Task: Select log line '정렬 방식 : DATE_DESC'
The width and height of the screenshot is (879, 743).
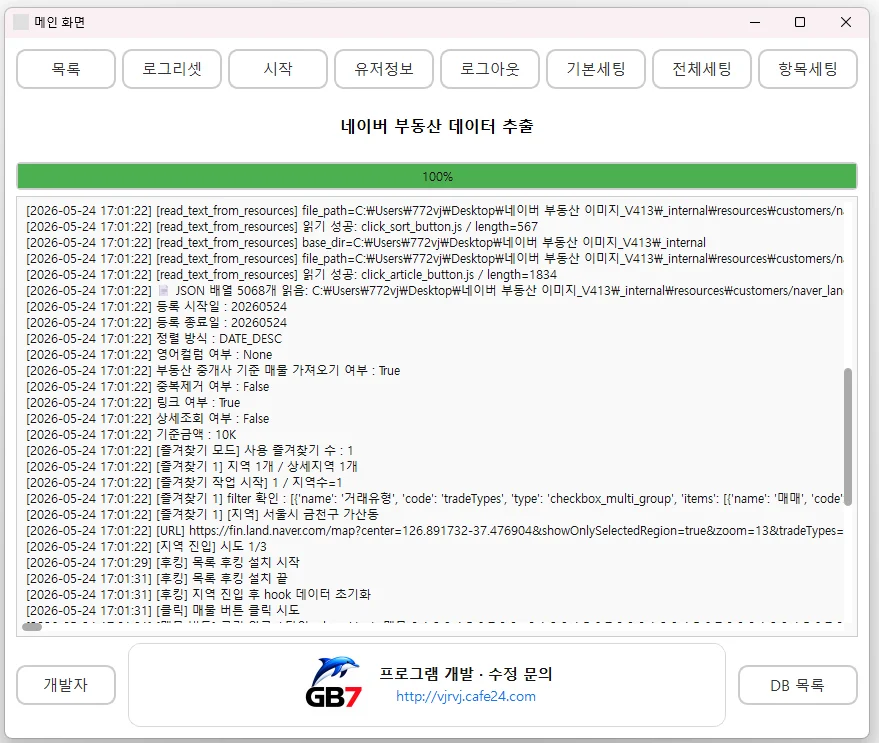Action: (154, 339)
